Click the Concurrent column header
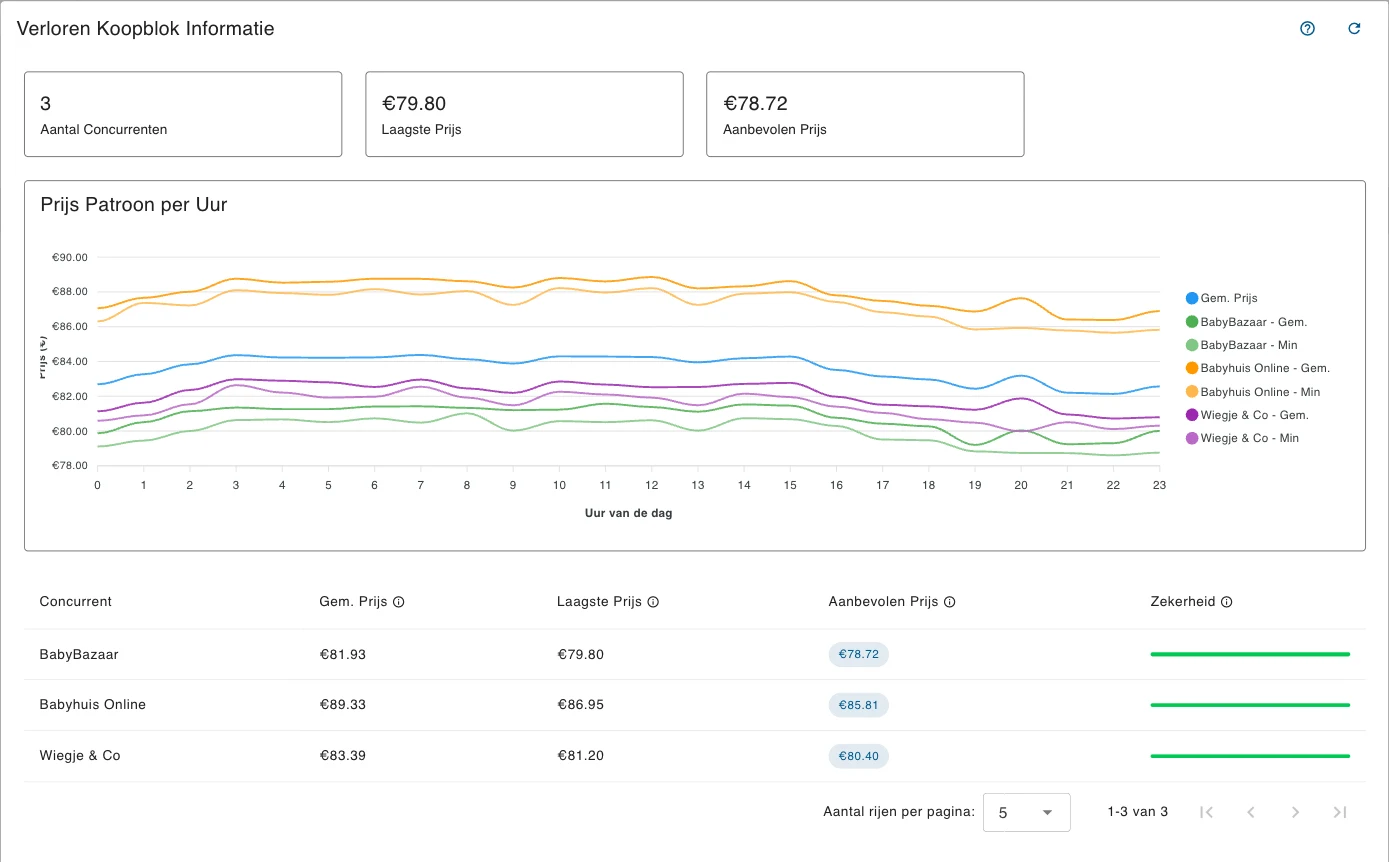The width and height of the screenshot is (1389, 862). click(x=76, y=602)
